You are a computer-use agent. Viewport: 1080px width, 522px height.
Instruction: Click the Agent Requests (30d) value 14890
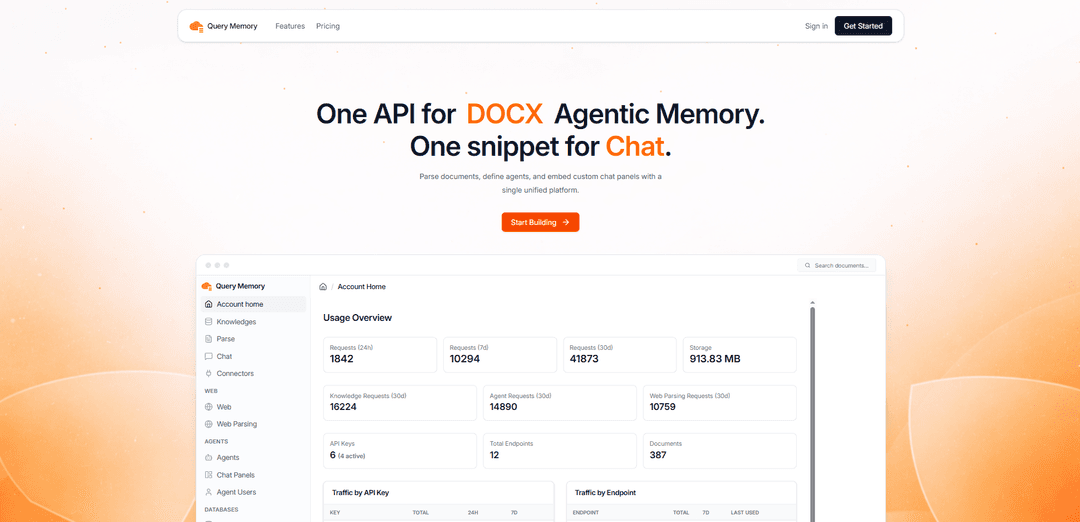[x=503, y=407]
